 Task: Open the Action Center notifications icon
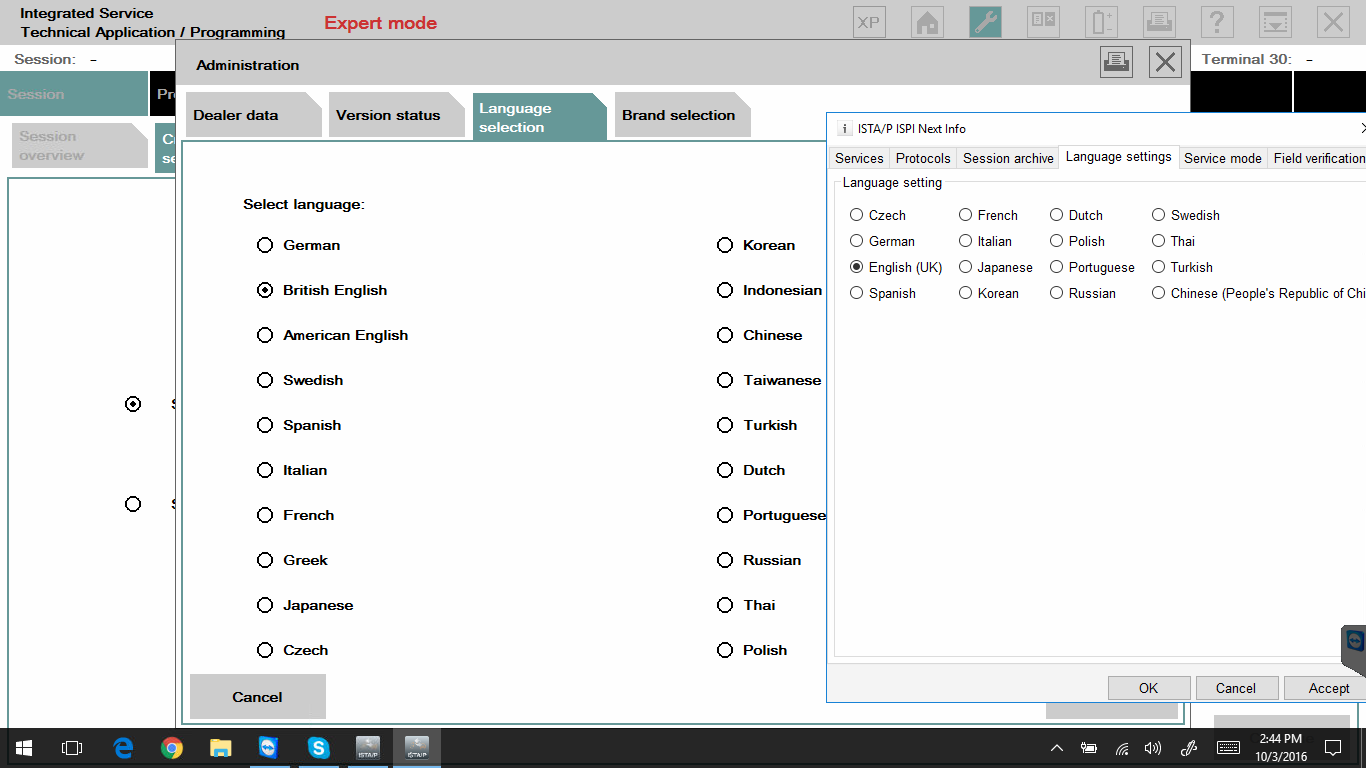coord(1332,748)
